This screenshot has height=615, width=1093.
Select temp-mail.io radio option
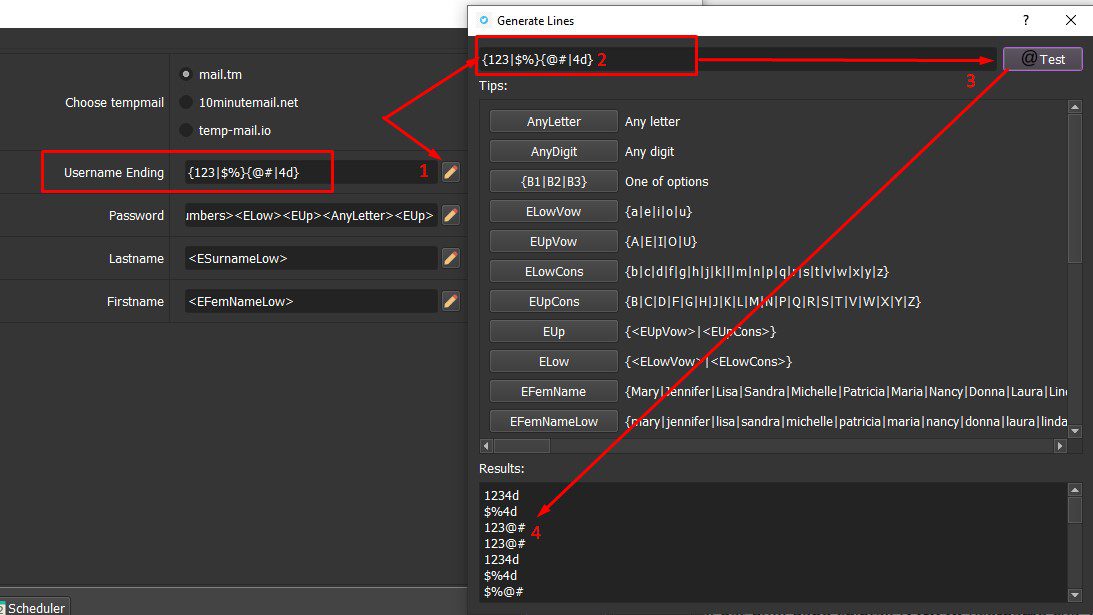(x=186, y=130)
